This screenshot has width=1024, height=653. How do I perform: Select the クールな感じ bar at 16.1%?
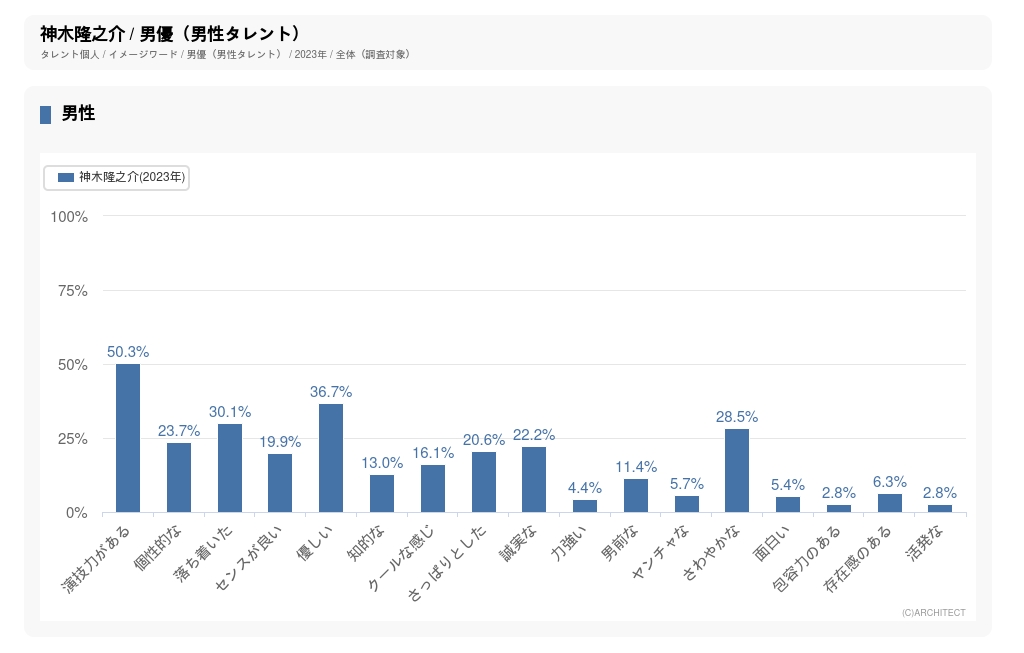point(433,488)
